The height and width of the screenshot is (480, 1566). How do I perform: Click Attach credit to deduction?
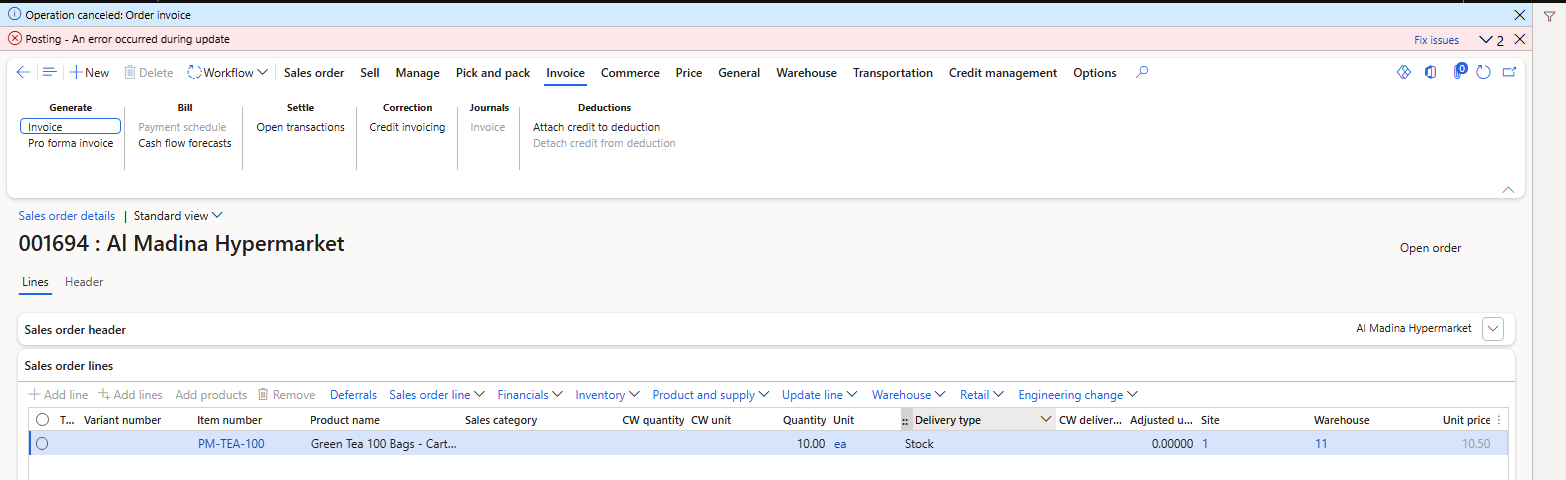coord(596,127)
